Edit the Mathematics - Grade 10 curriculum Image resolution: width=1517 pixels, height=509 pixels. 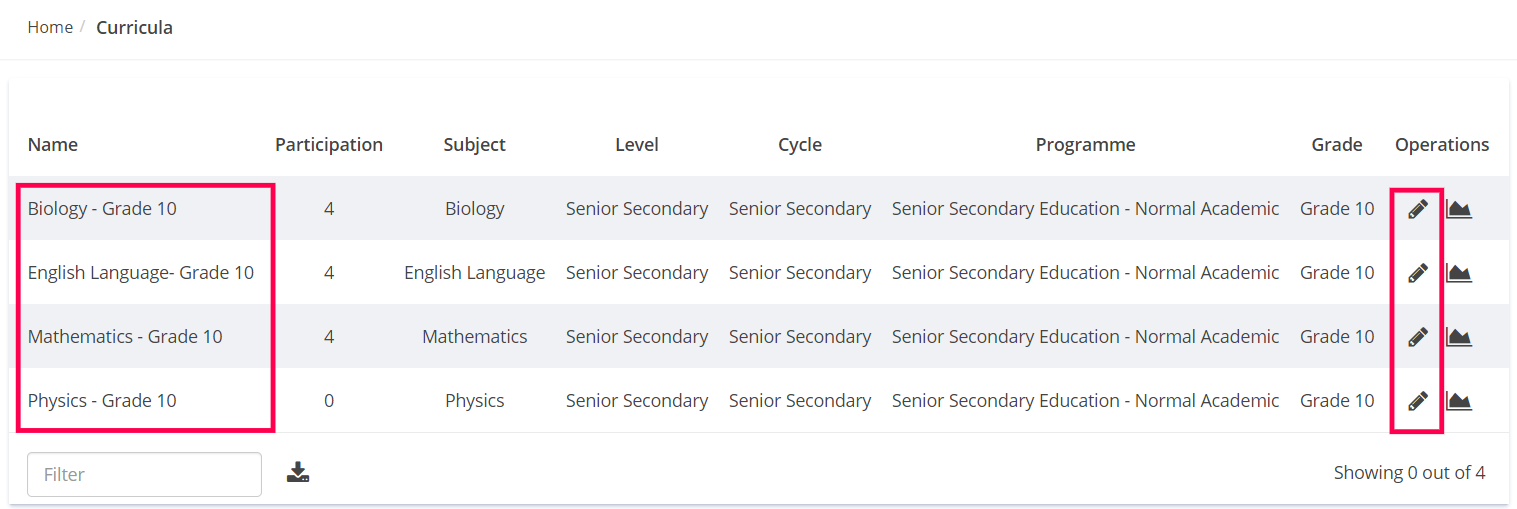(1417, 337)
